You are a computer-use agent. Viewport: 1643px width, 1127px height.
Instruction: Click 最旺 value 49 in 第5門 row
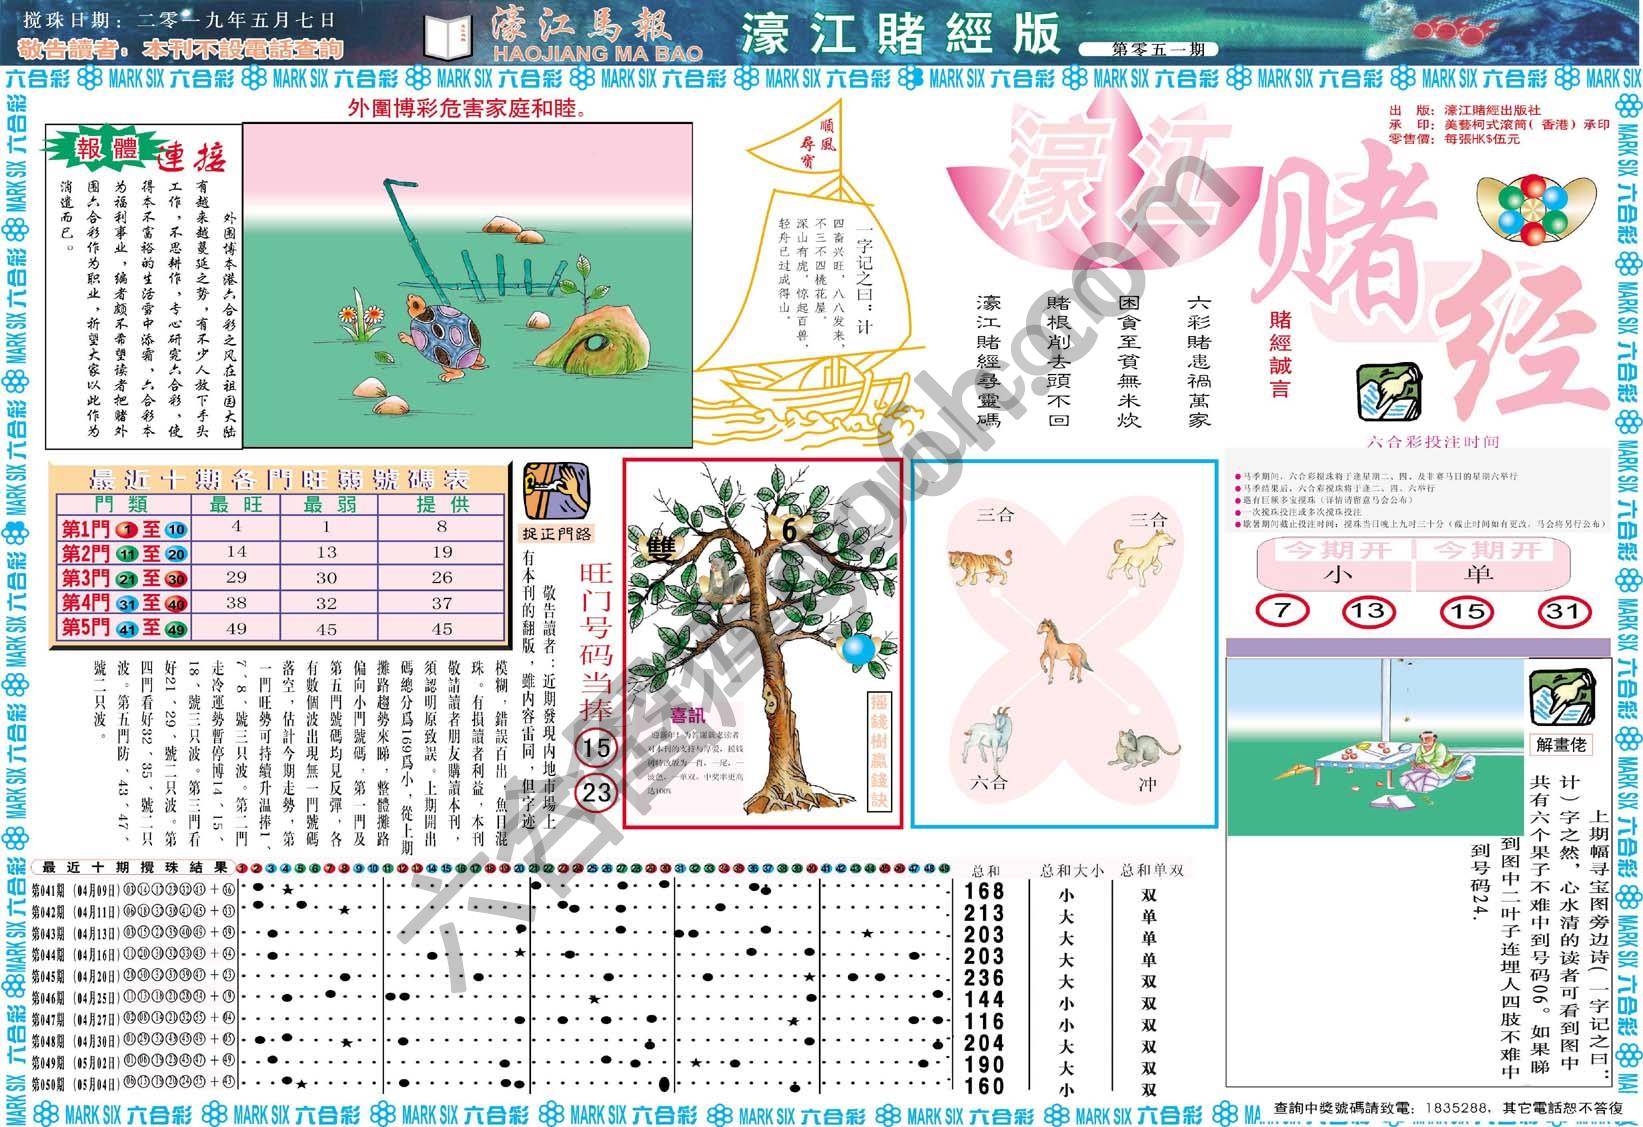coord(236,629)
